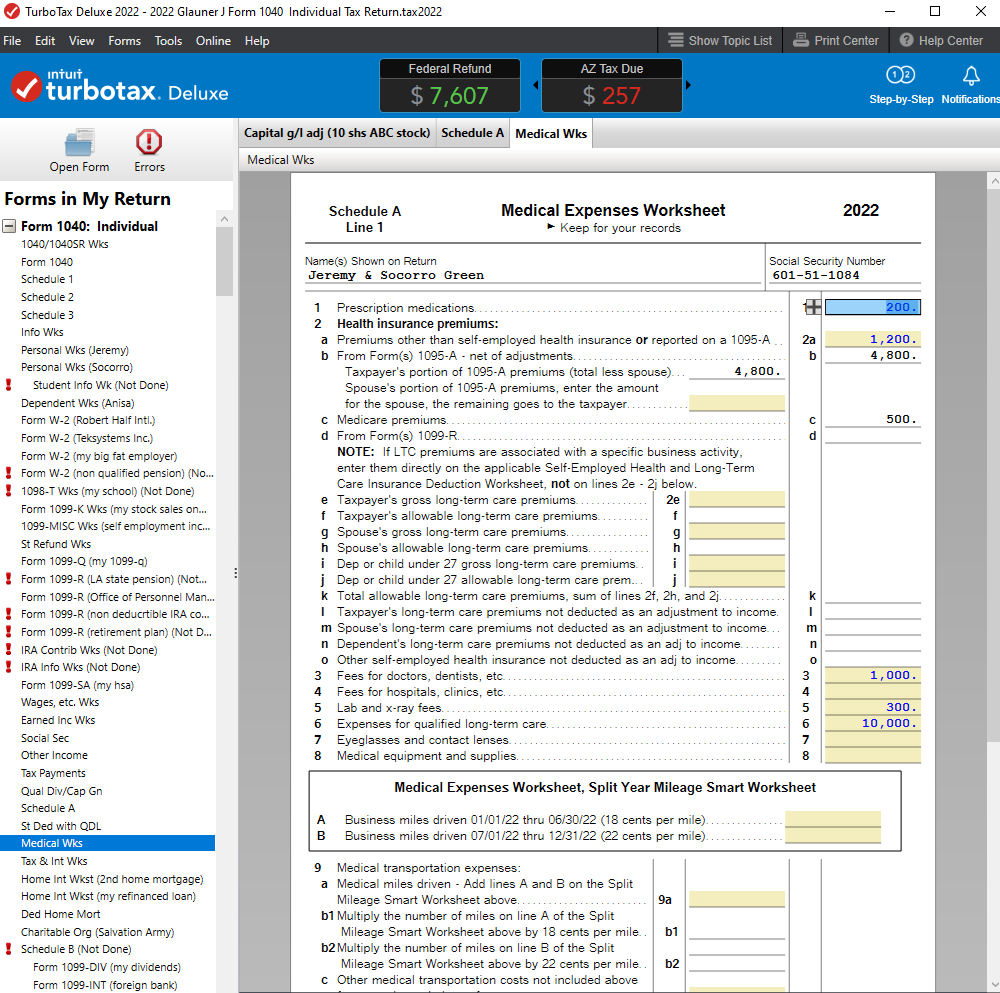
Task: Click error mark beside Schedule B
Action: (8, 949)
